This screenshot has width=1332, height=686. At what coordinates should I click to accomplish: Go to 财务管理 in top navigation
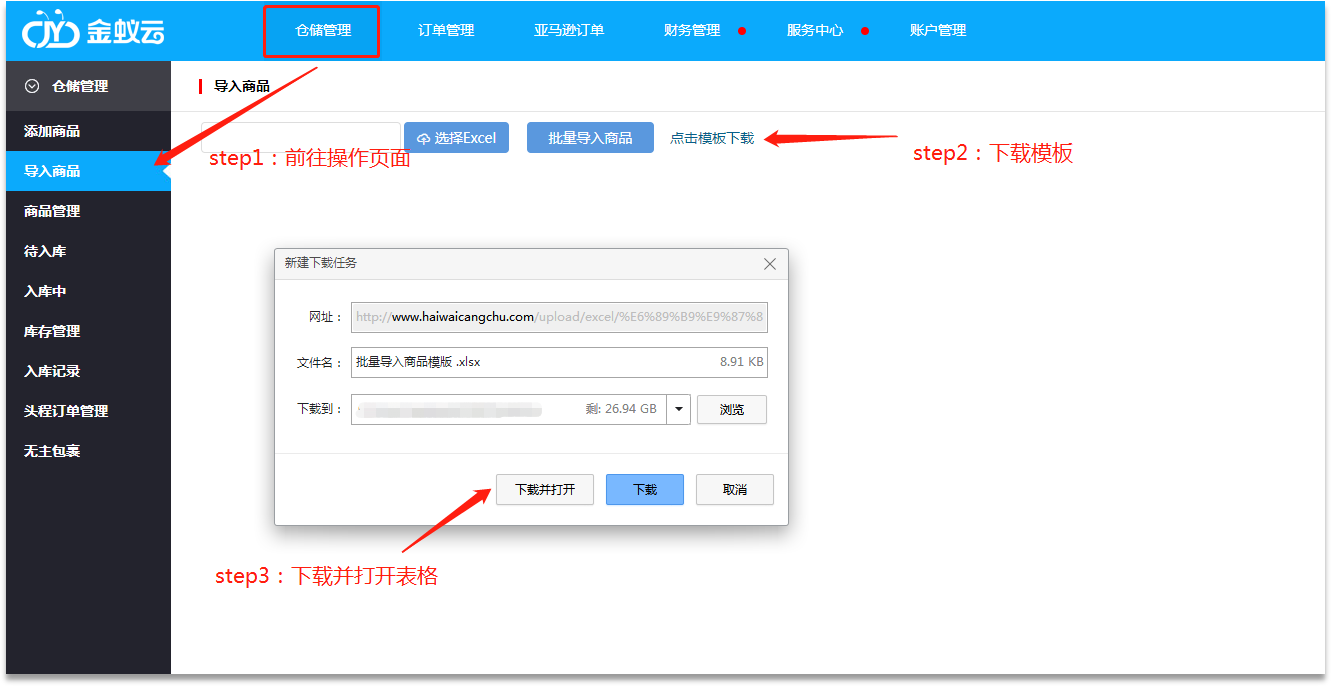point(692,30)
